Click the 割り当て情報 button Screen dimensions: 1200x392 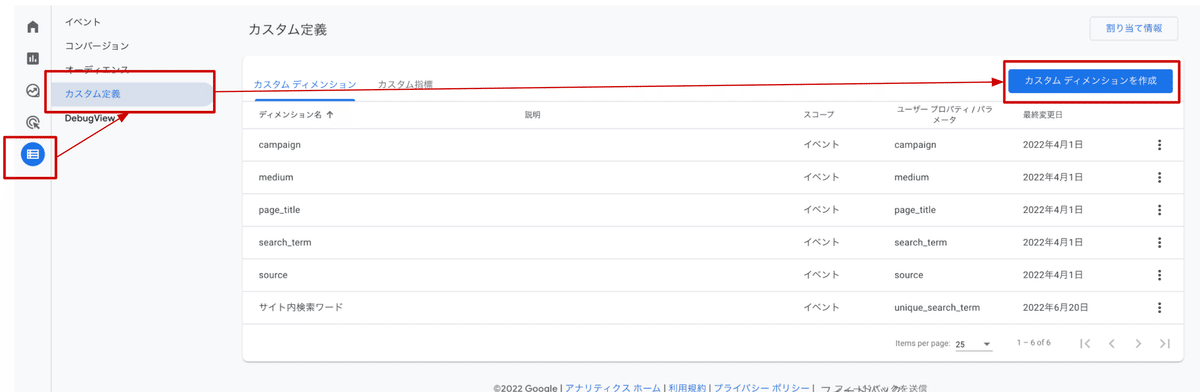[x=1133, y=29]
